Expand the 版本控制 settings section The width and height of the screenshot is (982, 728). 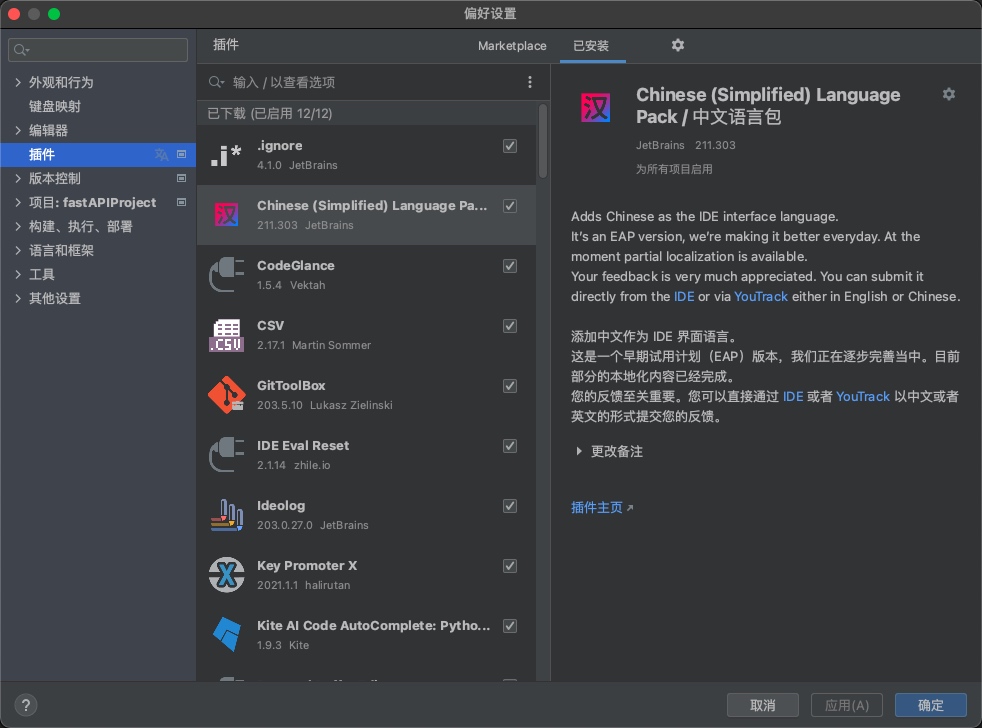(x=17, y=178)
